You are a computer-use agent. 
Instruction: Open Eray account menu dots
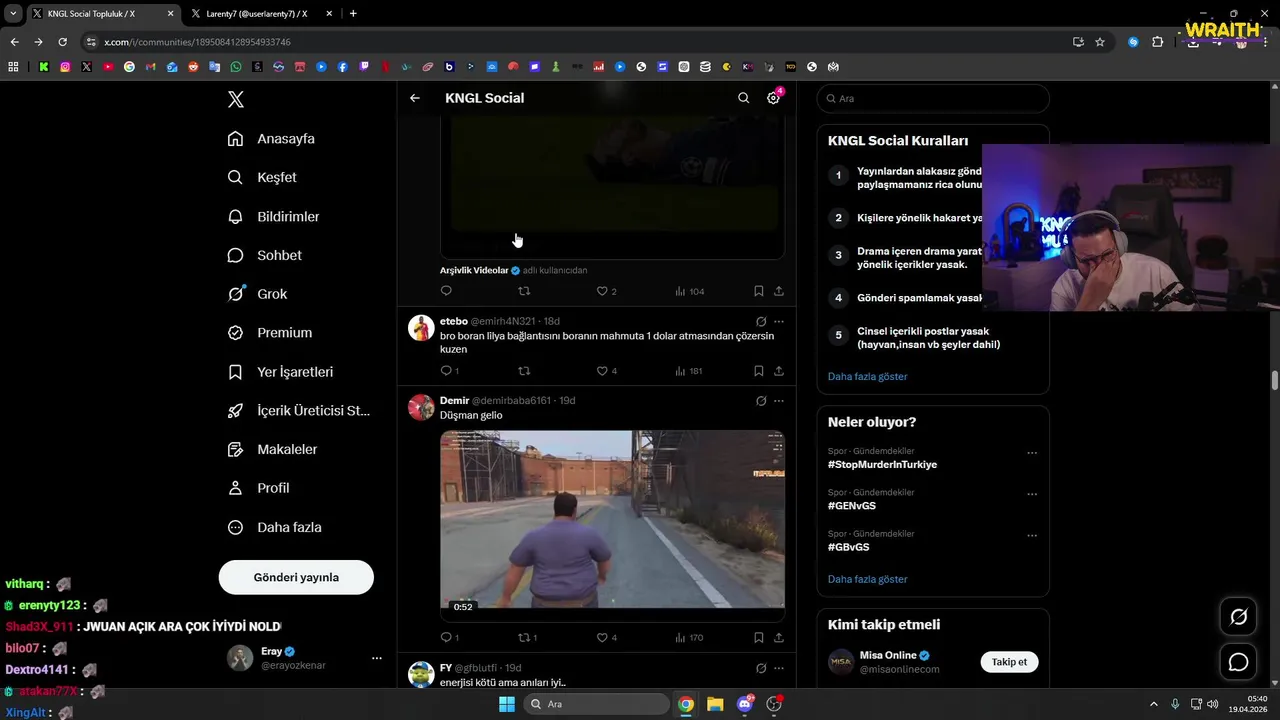[x=377, y=658]
